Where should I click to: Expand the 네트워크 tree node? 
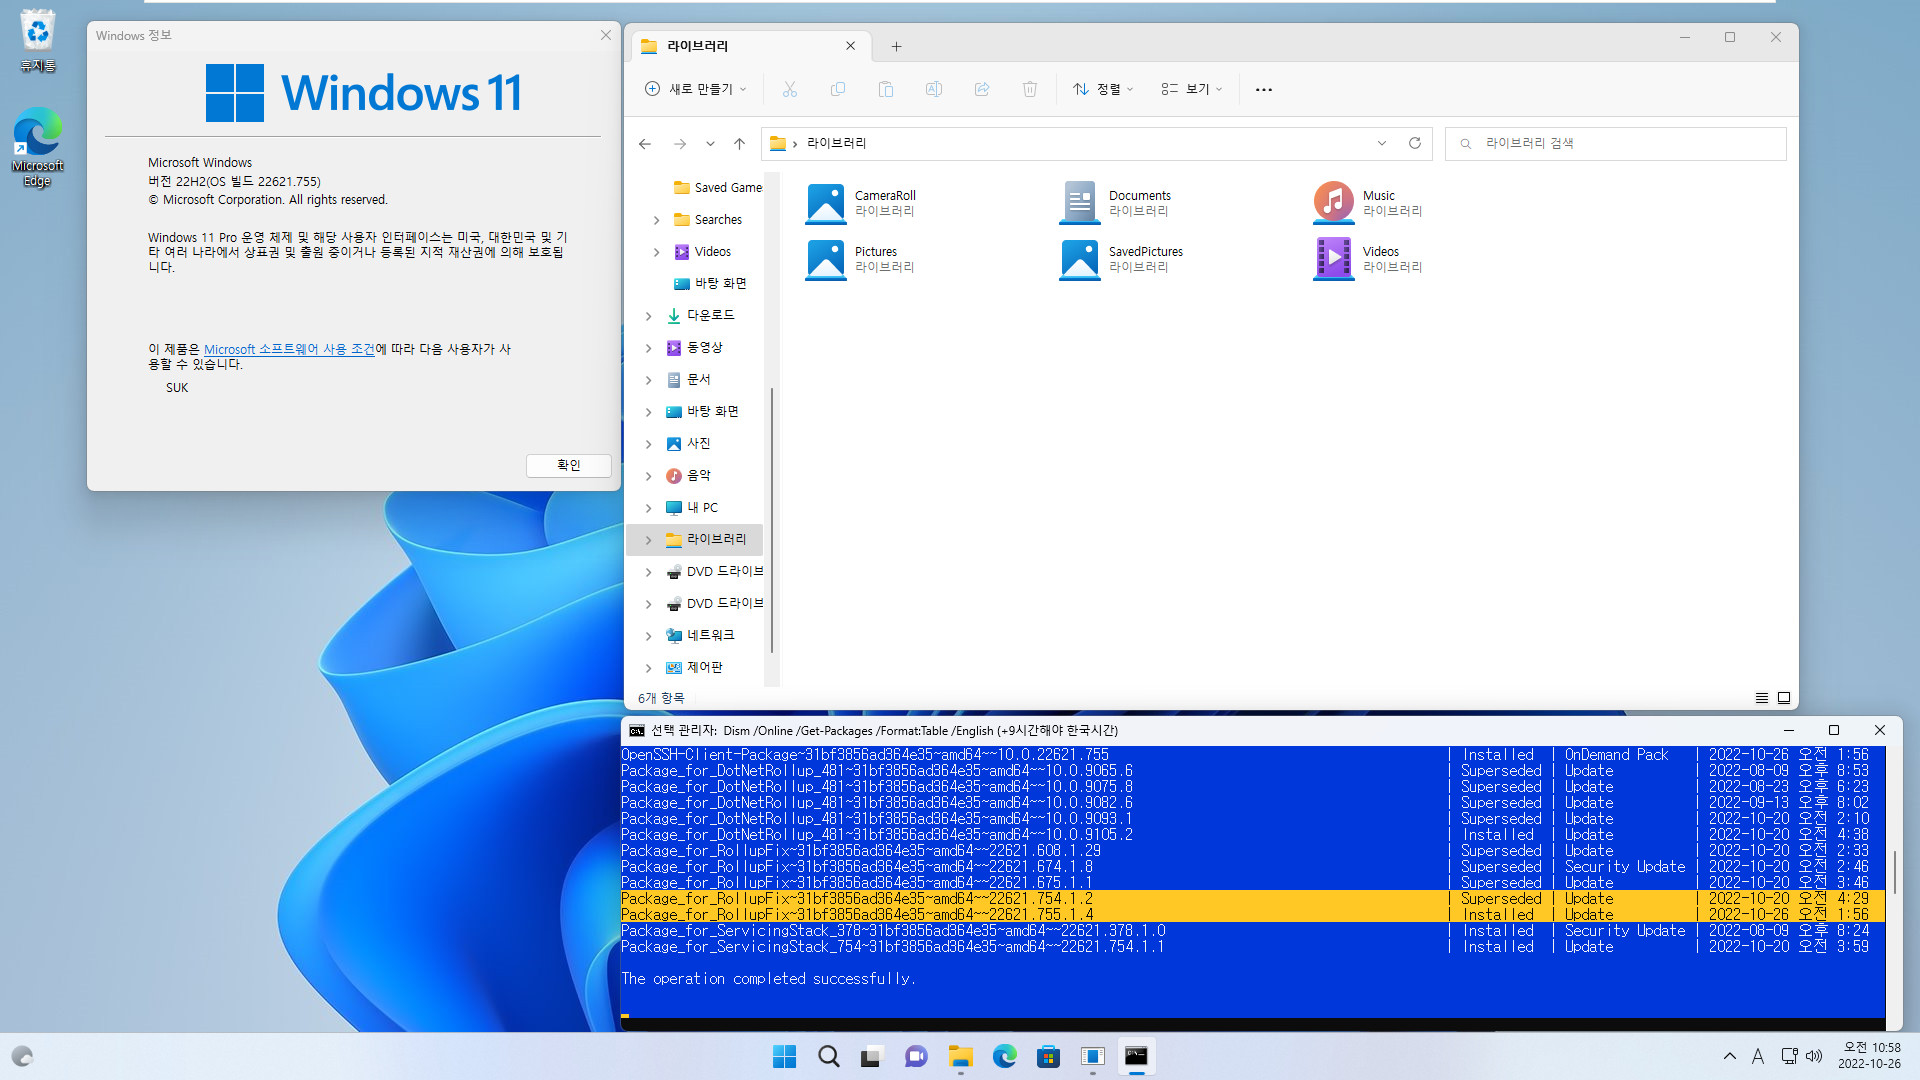[x=648, y=636]
